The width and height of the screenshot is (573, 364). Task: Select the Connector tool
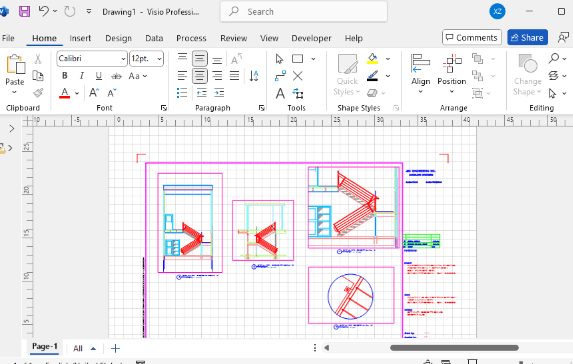click(x=280, y=76)
